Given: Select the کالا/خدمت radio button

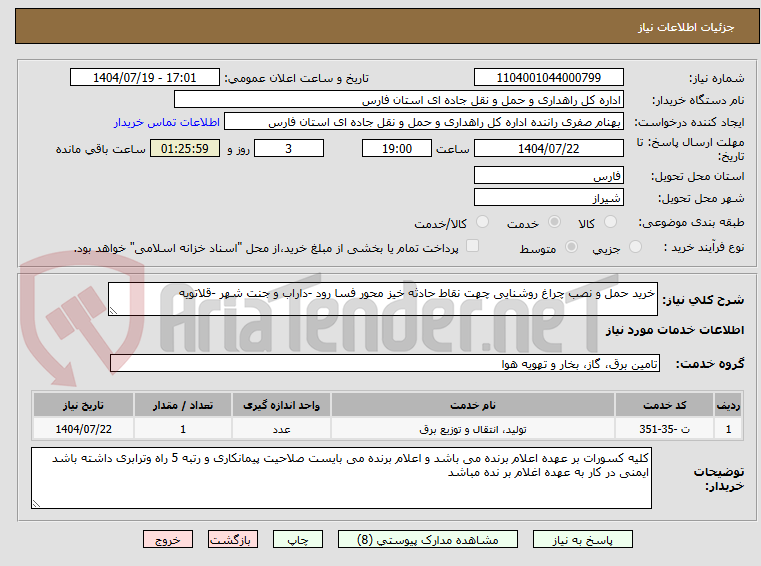Looking at the screenshot, I should (x=482, y=222).
